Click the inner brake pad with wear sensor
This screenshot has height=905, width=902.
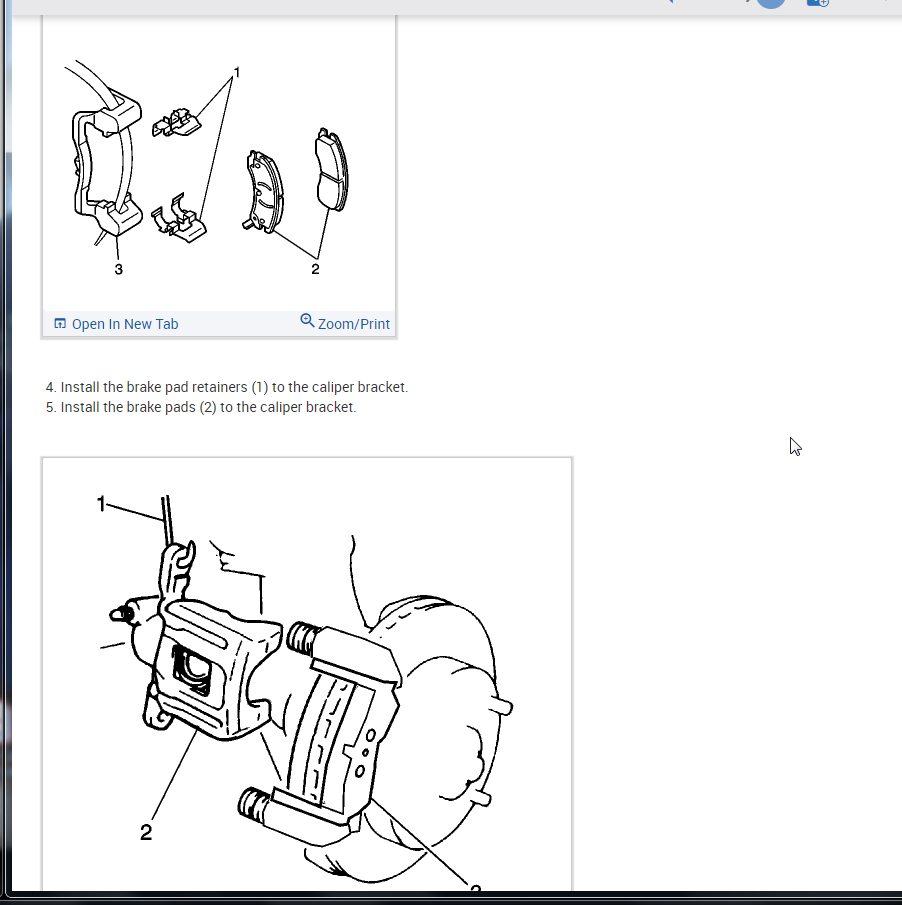[x=264, y=192]
